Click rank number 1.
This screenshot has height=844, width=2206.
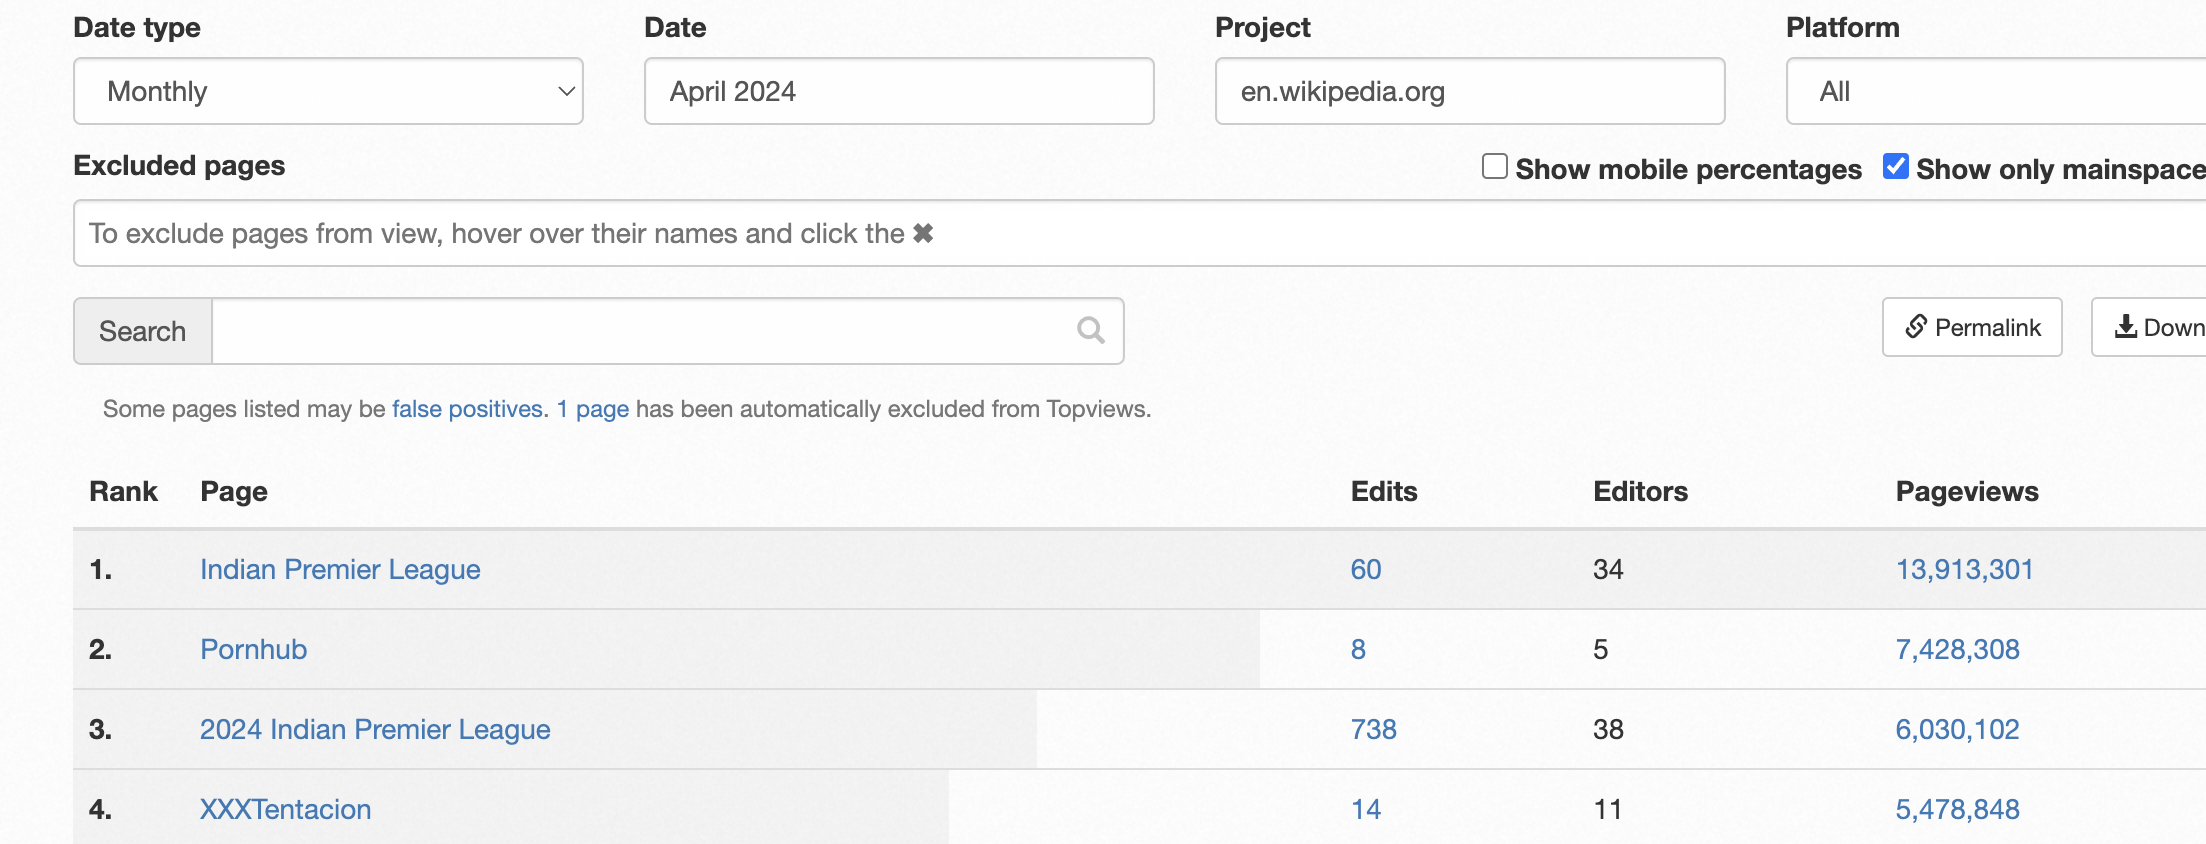pos(100,569)
